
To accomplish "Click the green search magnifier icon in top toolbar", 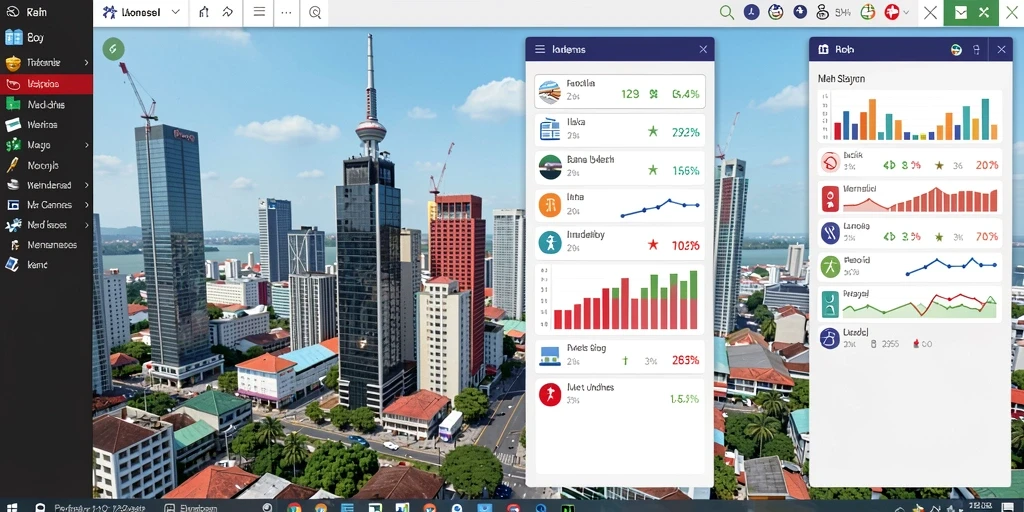I will [x=726, y=12].
